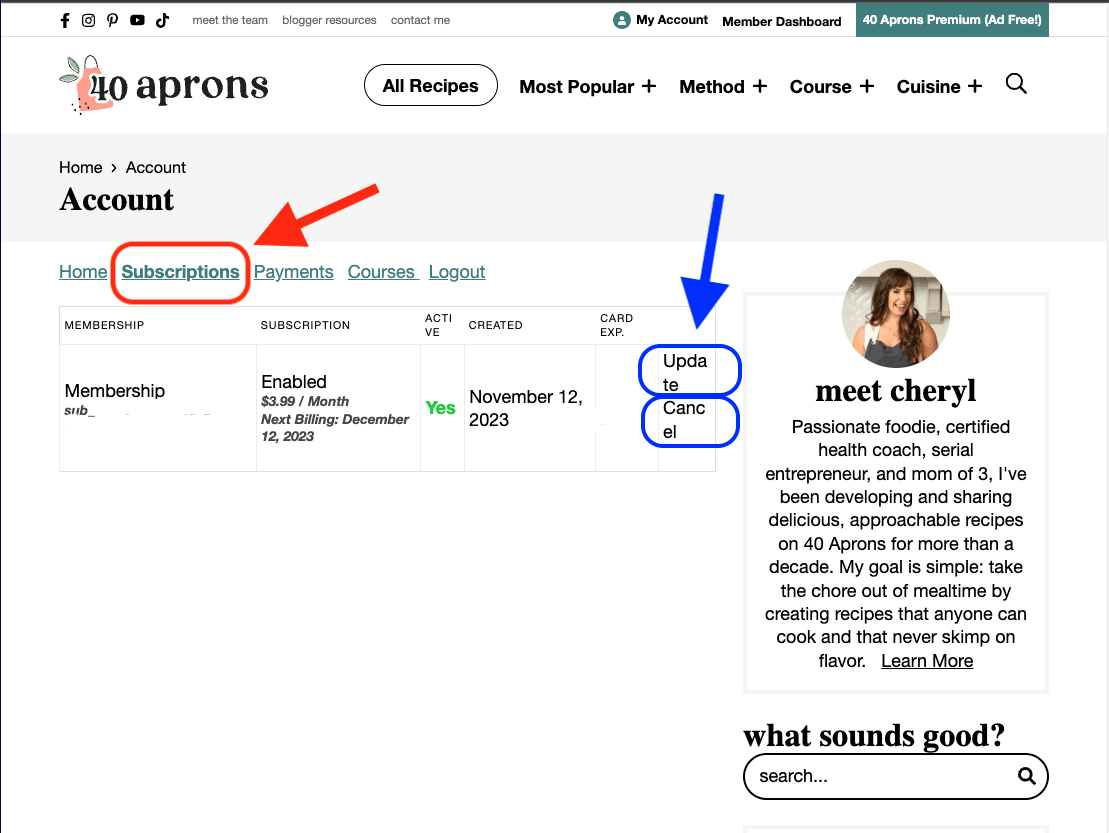Switch to Subscriptions tab

click(180, 272)
